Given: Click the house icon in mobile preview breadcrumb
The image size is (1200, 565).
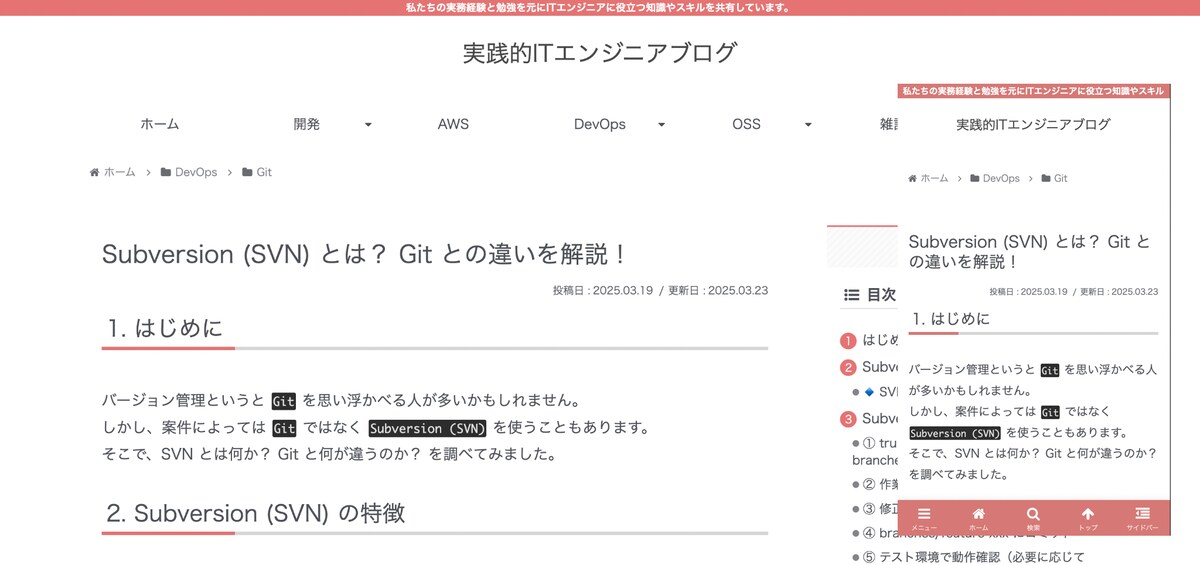Looking at the screenshot, I should point(912,178).
